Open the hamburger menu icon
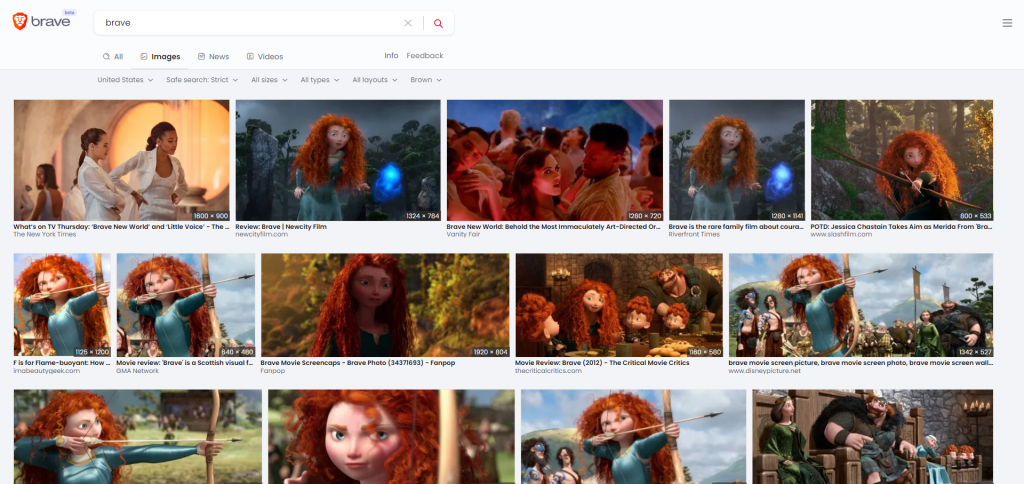 point(1007,23)
